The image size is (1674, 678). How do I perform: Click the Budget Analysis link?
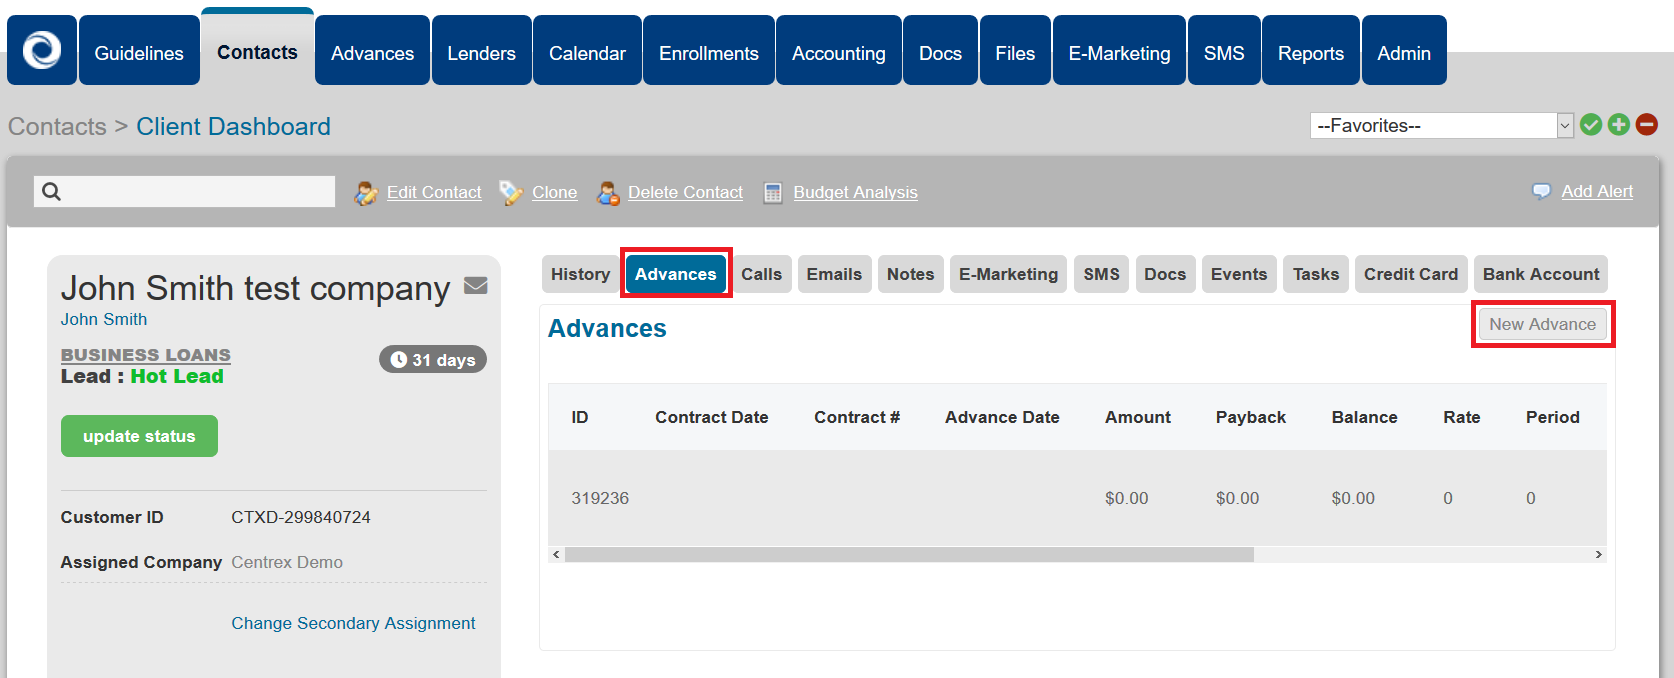(x=855, y=192)
